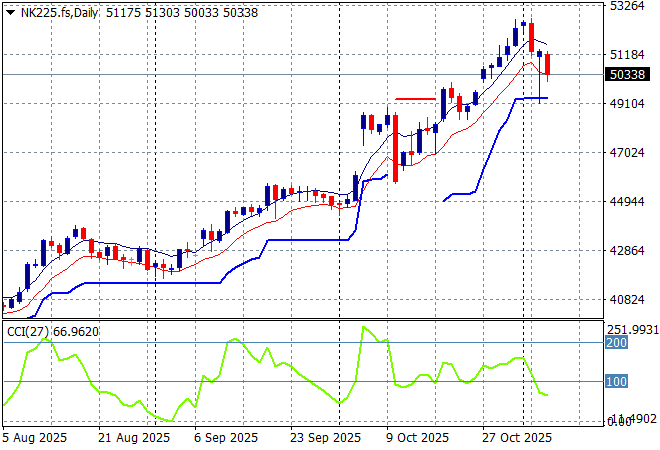Click the 6 Sep 2025 date label
This screenshot has width=660, height=450.
click(228, 438)
